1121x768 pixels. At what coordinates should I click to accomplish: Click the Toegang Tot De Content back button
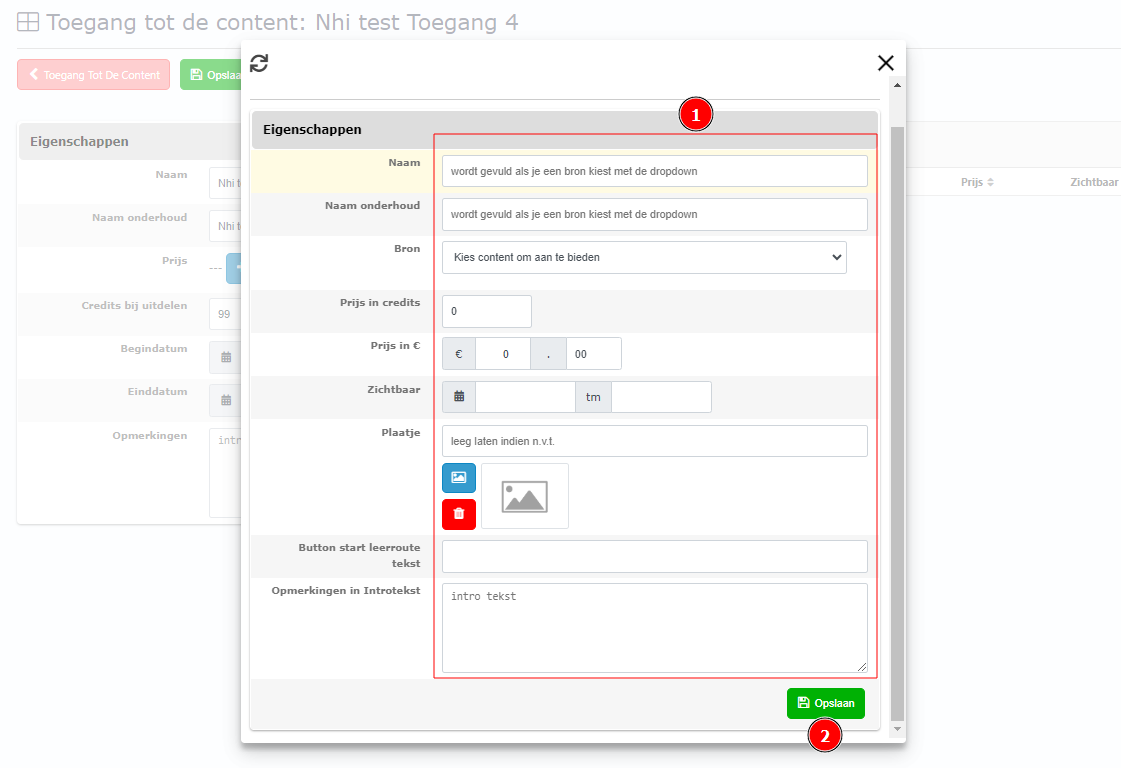[x=94, y=75]
